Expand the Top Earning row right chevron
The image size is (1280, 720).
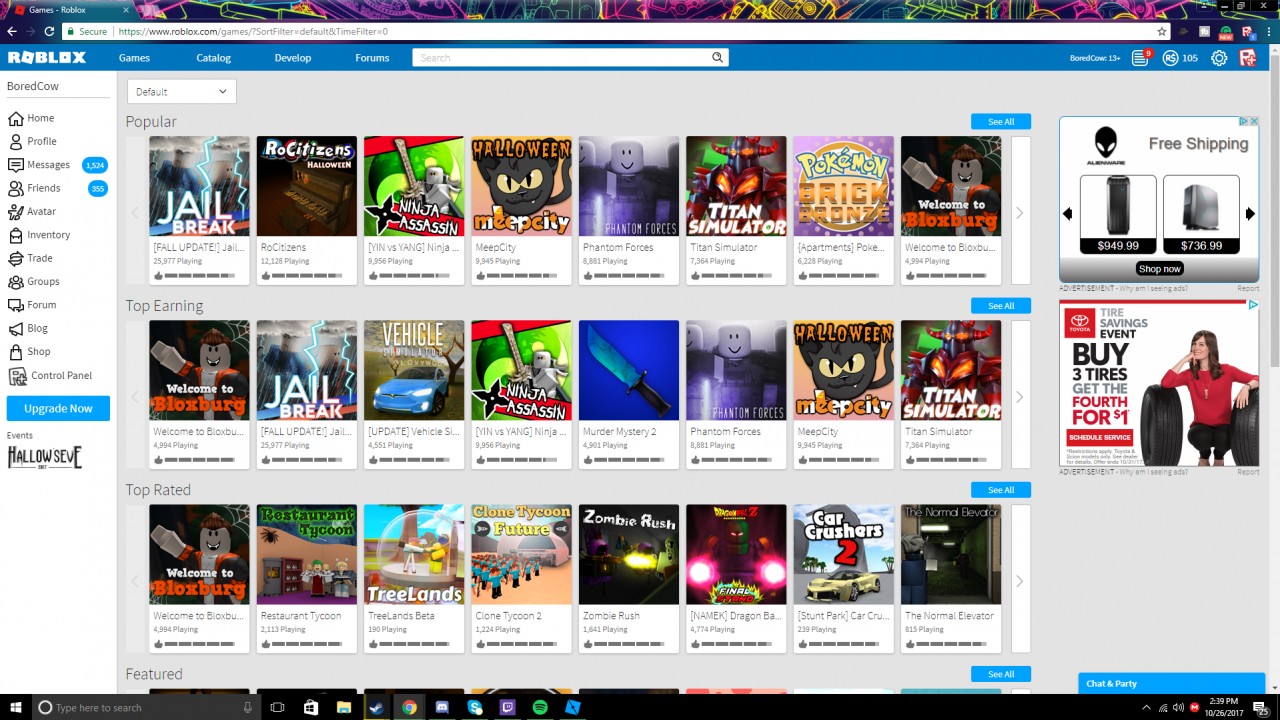click(x=1020, y=396)
